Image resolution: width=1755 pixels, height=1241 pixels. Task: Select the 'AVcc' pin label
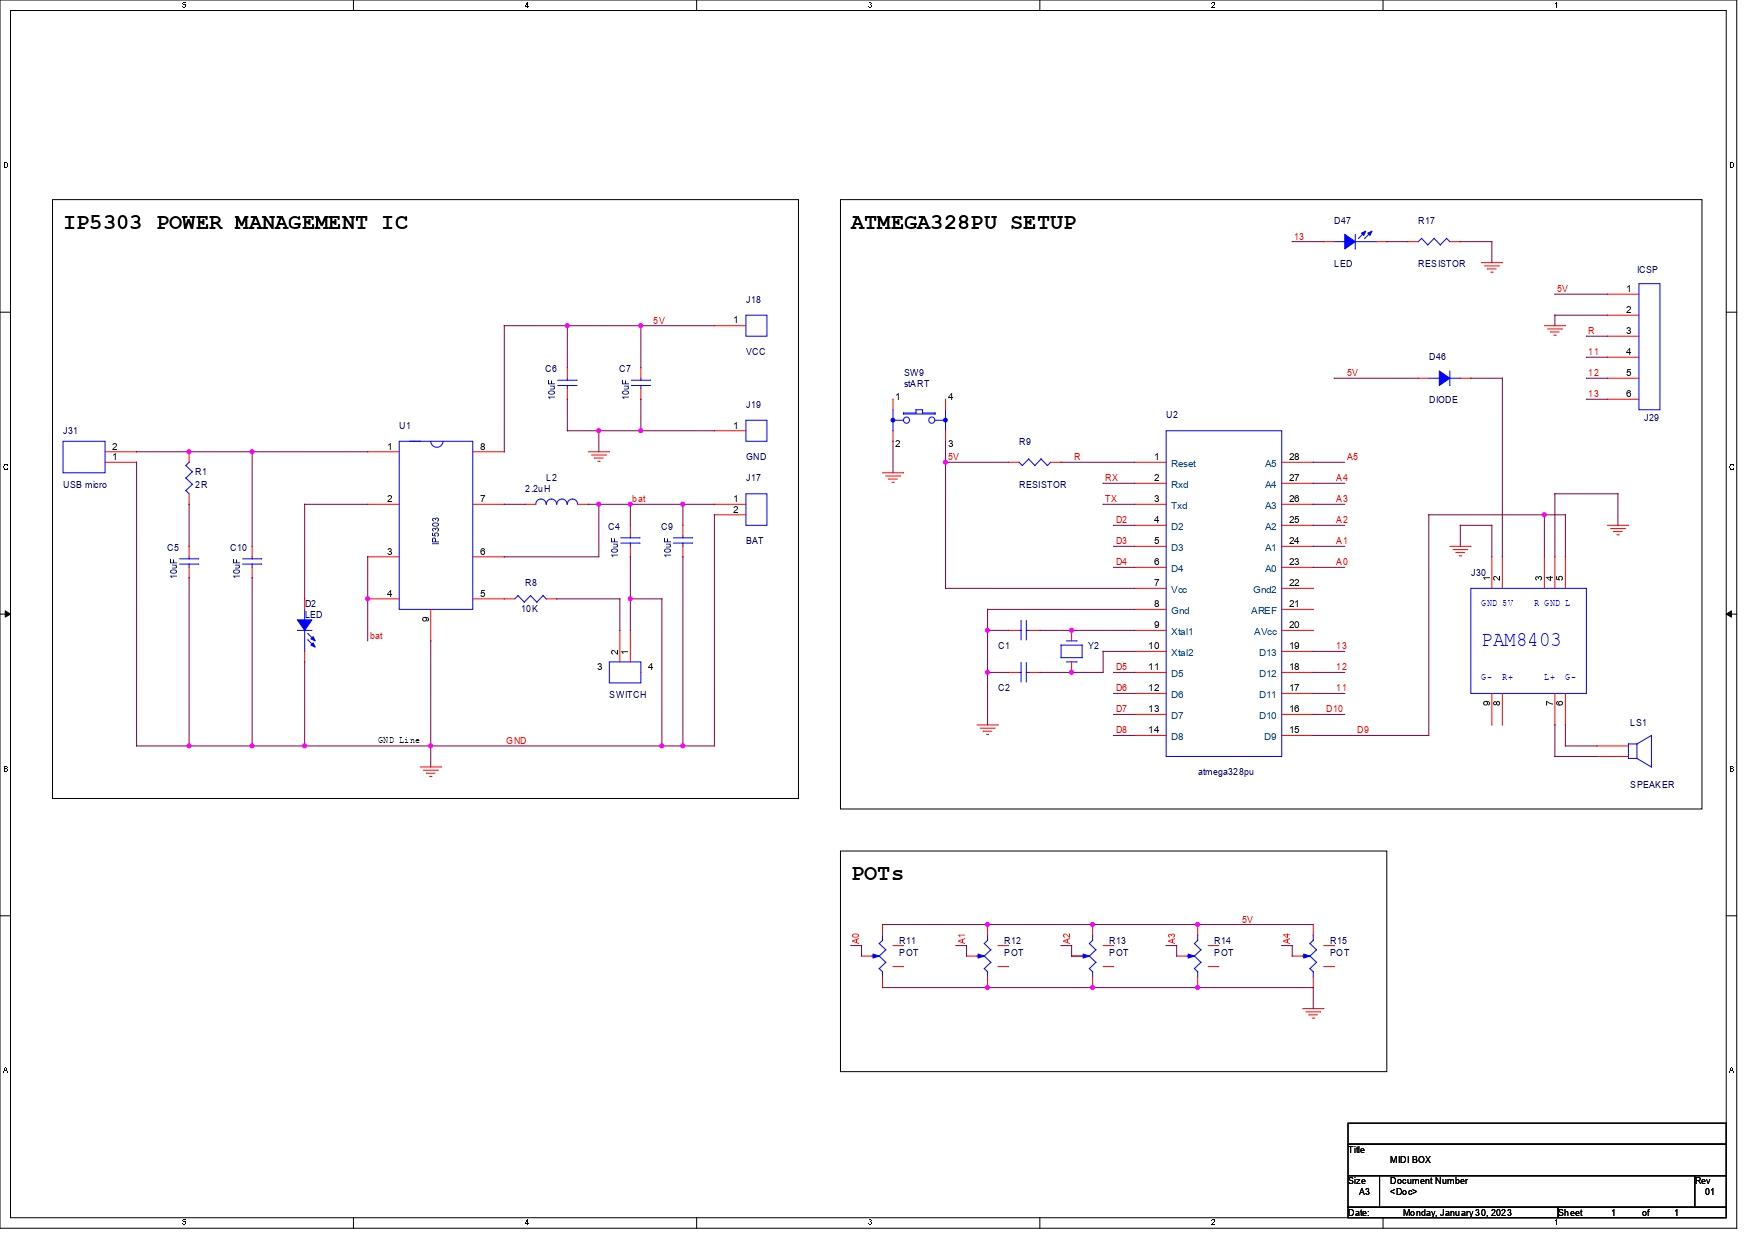(1265, 632)
